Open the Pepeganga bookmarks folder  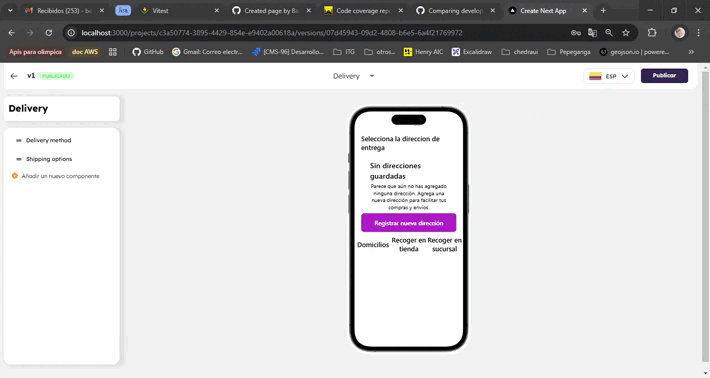[x=569, y=52]
